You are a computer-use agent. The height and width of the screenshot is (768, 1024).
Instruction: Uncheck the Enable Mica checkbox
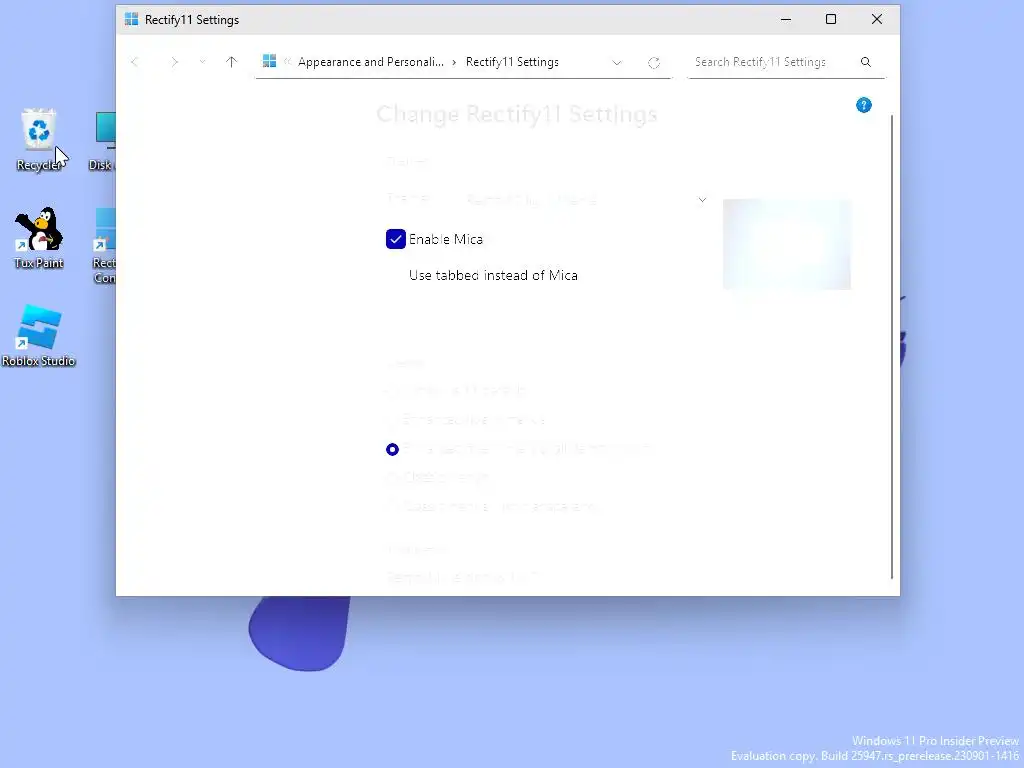tap(396, 239)
